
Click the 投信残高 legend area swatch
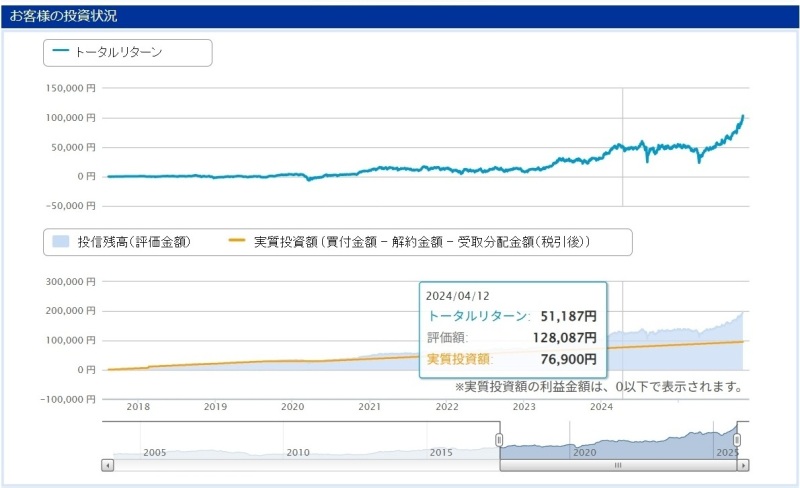pyautogui.click(x=61, y=242)
